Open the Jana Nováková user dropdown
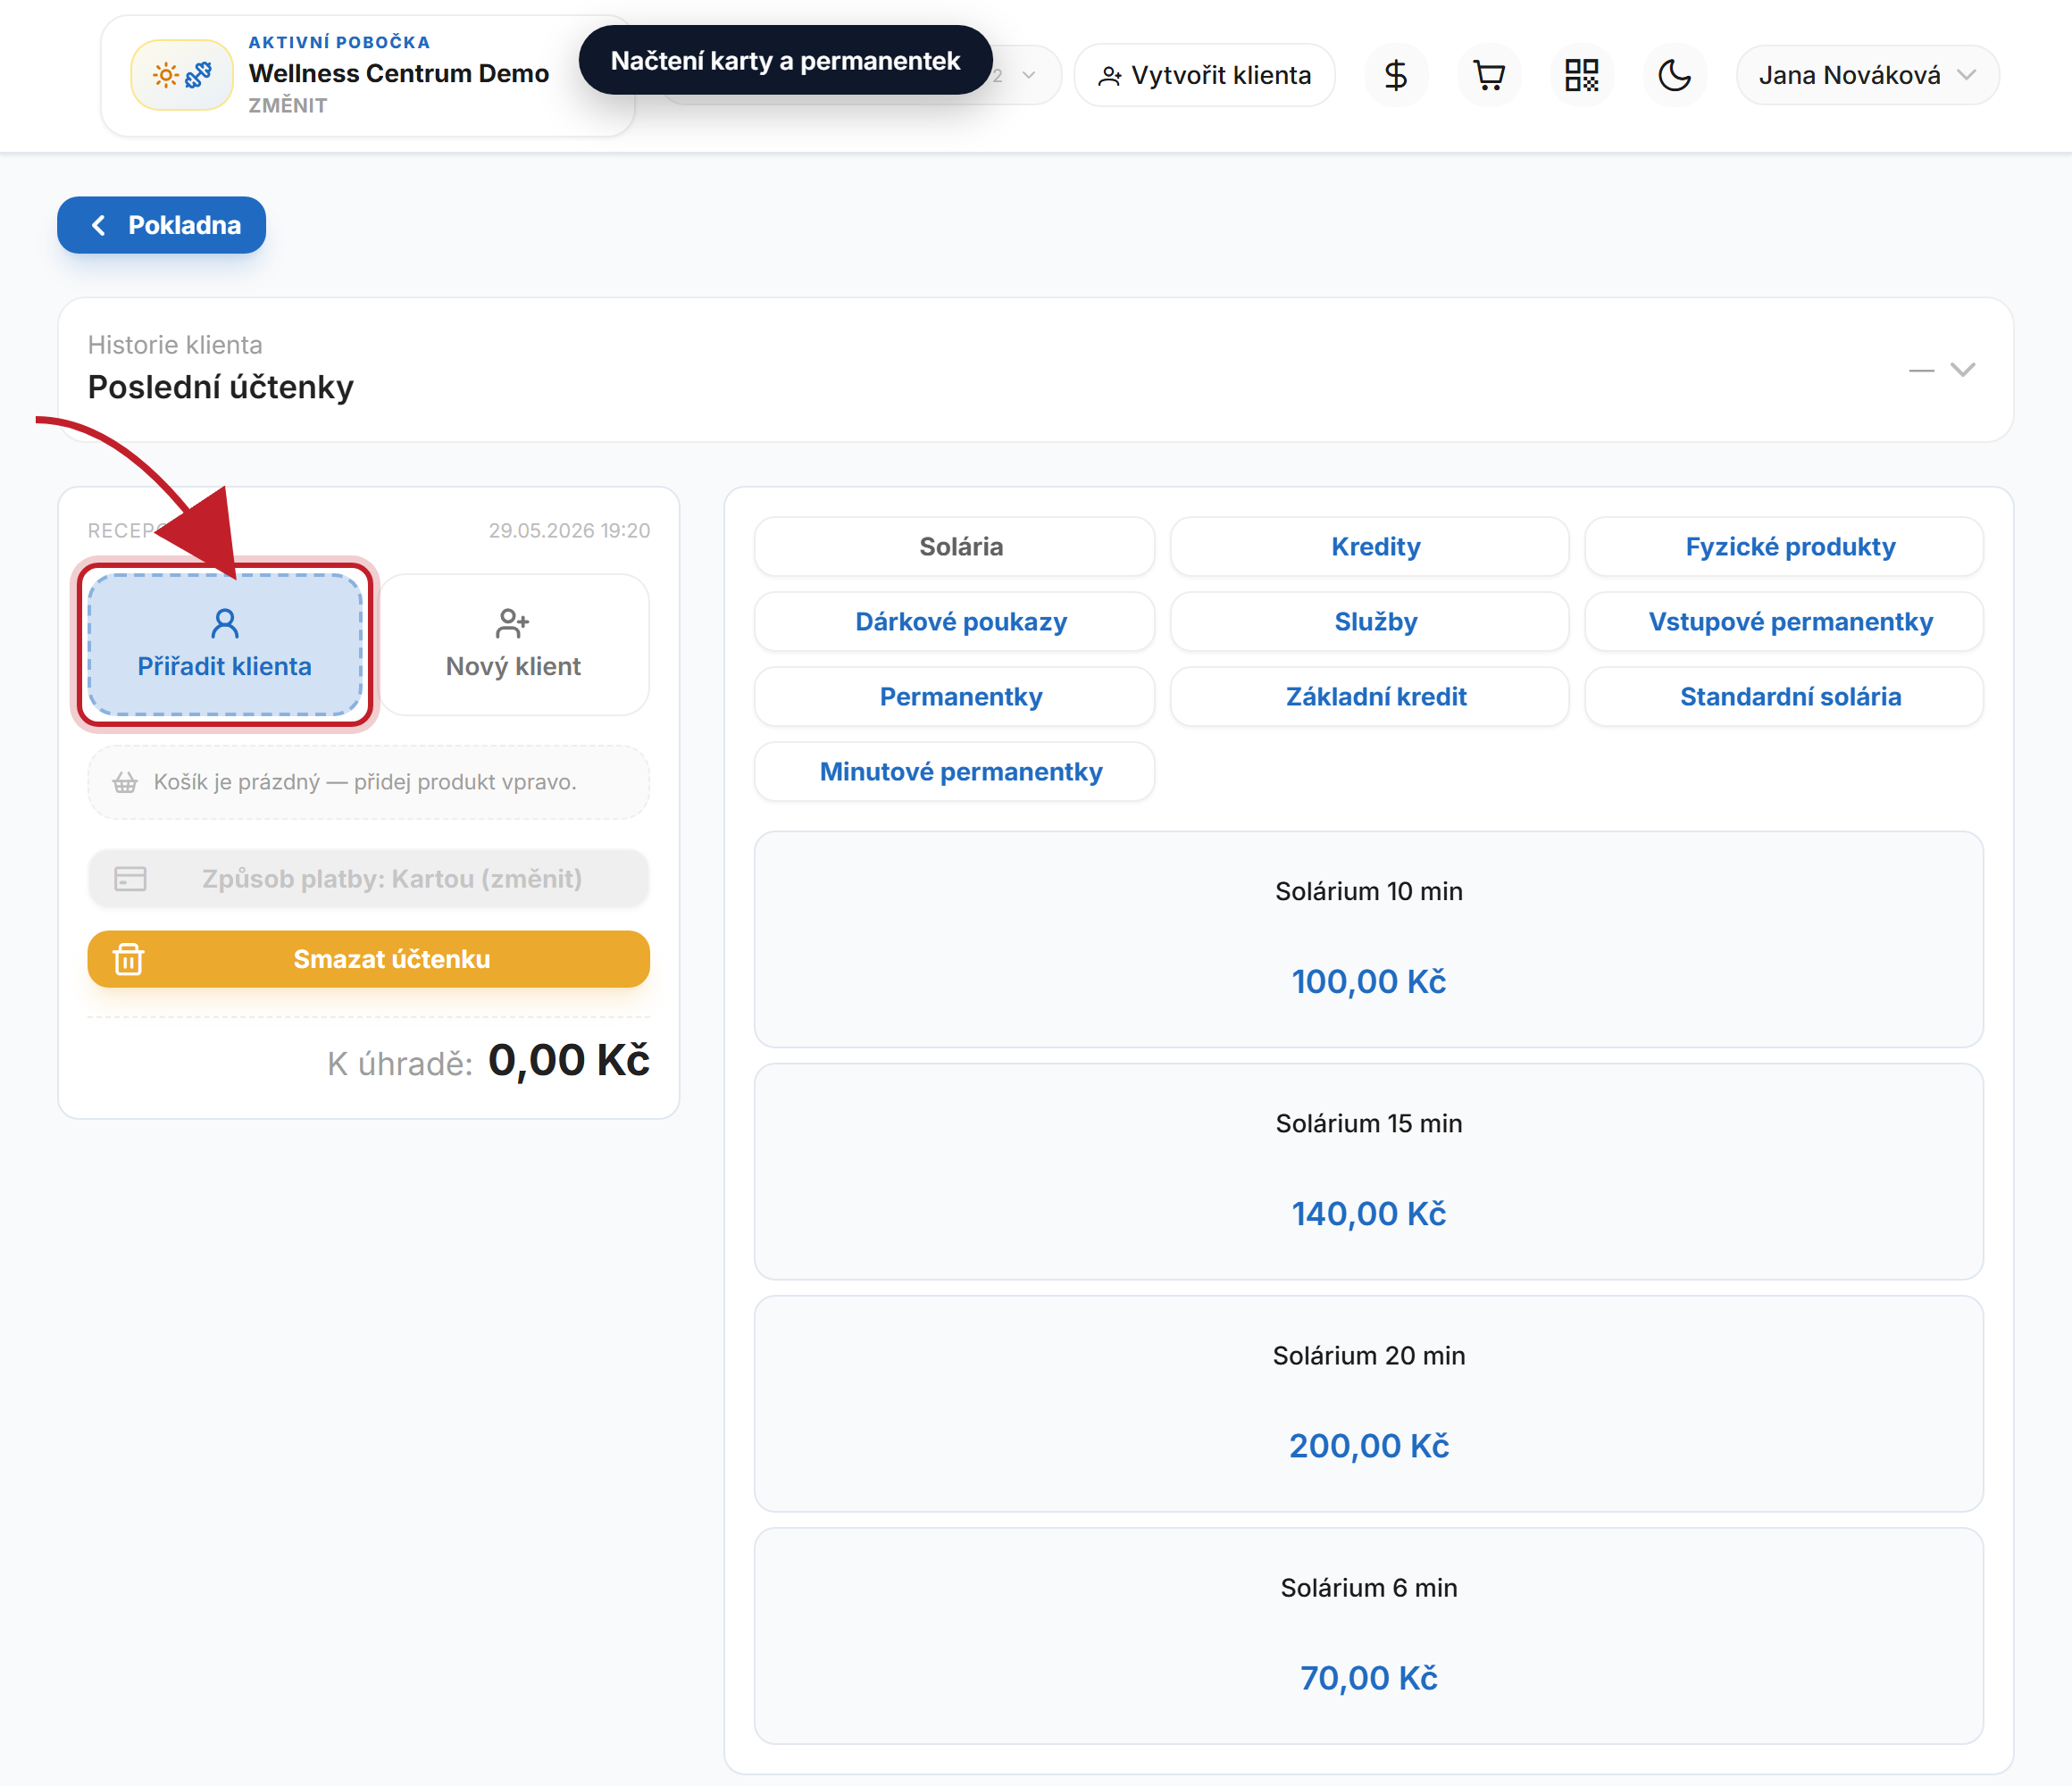This screenshot has height=1786, width=2072. (1867, 75)
